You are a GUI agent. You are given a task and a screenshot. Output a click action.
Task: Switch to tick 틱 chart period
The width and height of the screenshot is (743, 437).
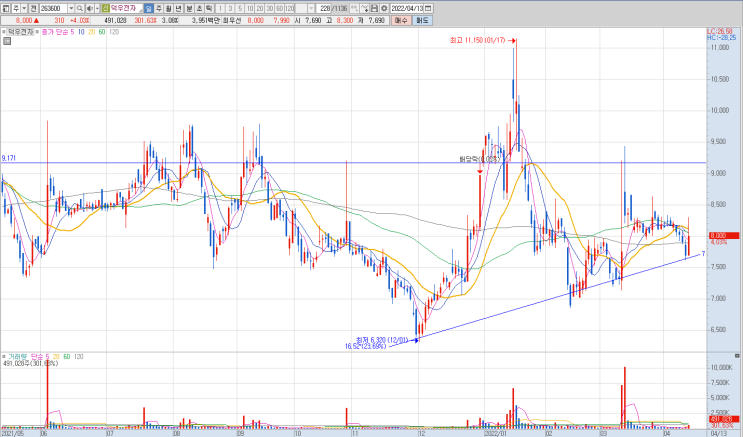click(209, 9)
